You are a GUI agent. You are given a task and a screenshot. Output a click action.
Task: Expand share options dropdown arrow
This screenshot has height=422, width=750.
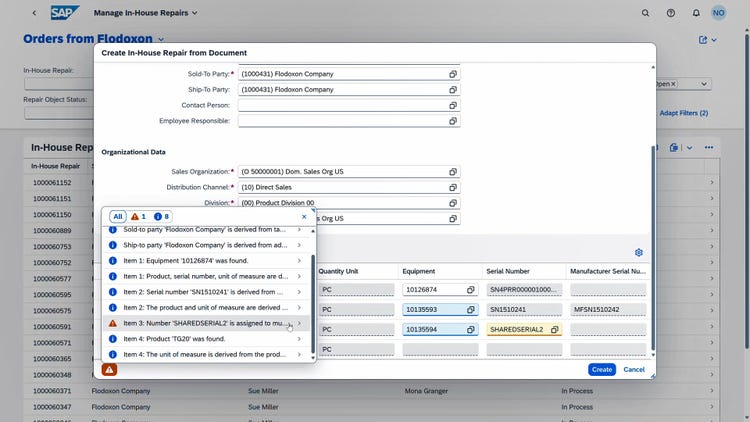point(714,40)
